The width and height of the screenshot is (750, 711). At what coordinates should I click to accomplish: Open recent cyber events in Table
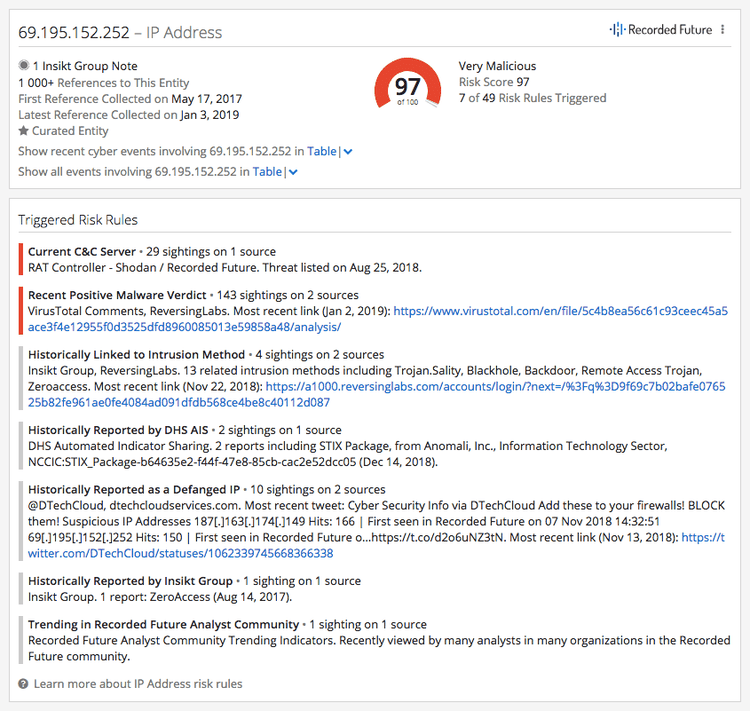(321, 151)
